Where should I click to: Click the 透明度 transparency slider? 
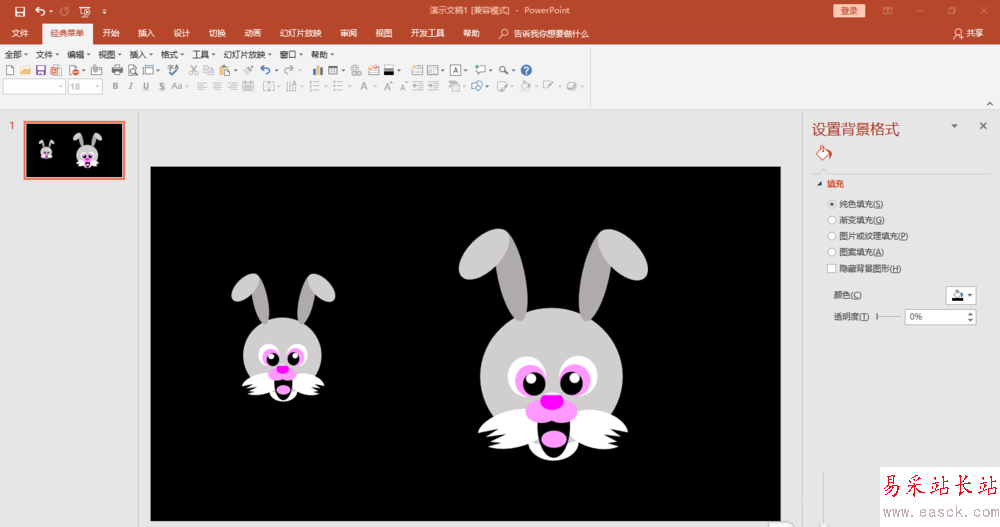888,317
